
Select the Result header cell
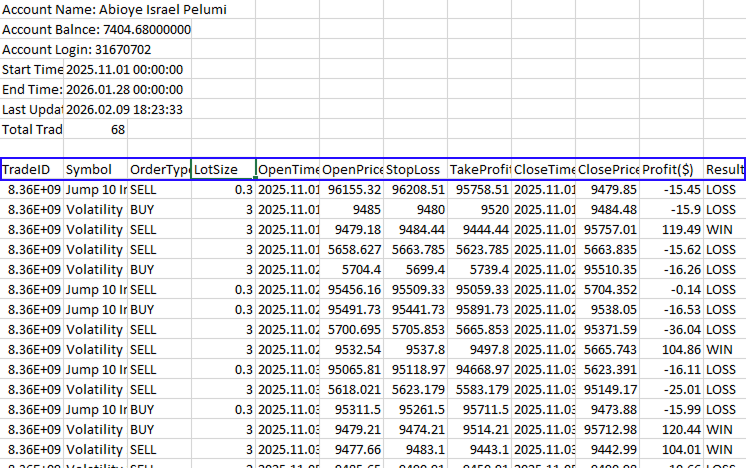coord(724,169)
